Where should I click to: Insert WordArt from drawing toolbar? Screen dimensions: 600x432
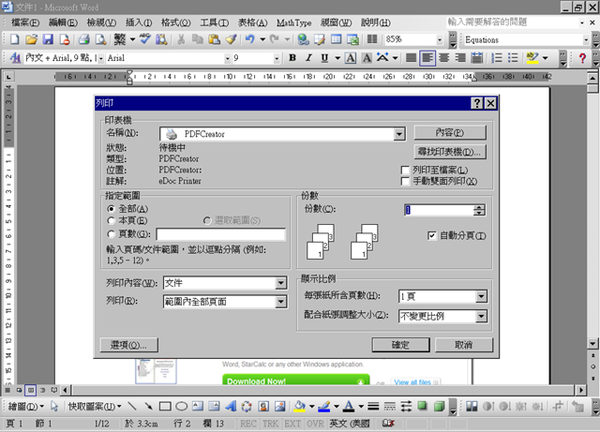click(x=230, y=406)
